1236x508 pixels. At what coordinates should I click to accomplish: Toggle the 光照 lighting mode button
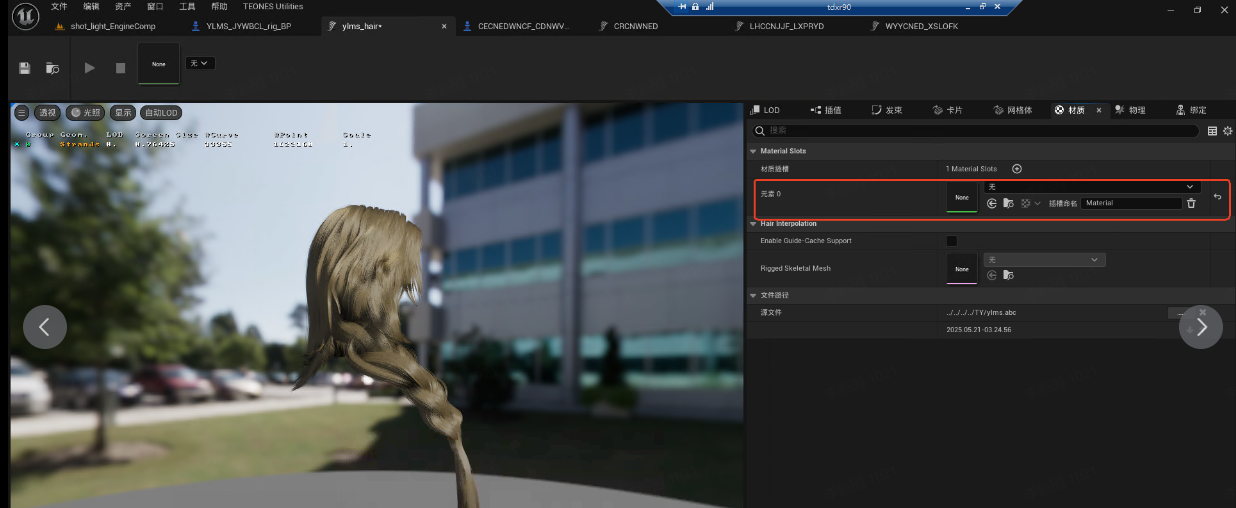[x=85, y=113]
